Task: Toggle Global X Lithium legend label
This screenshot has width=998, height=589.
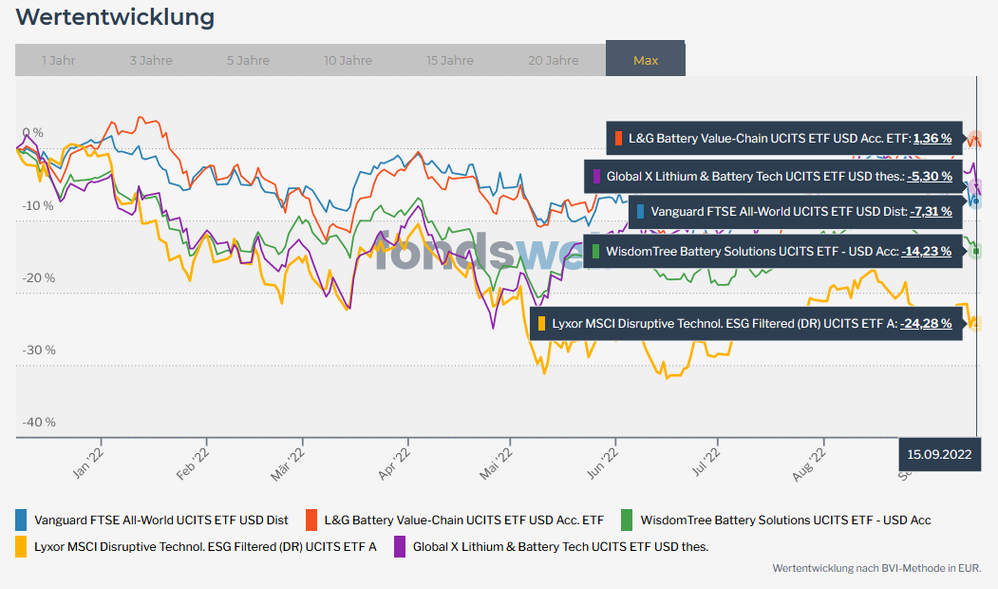Action: [560, 546]
